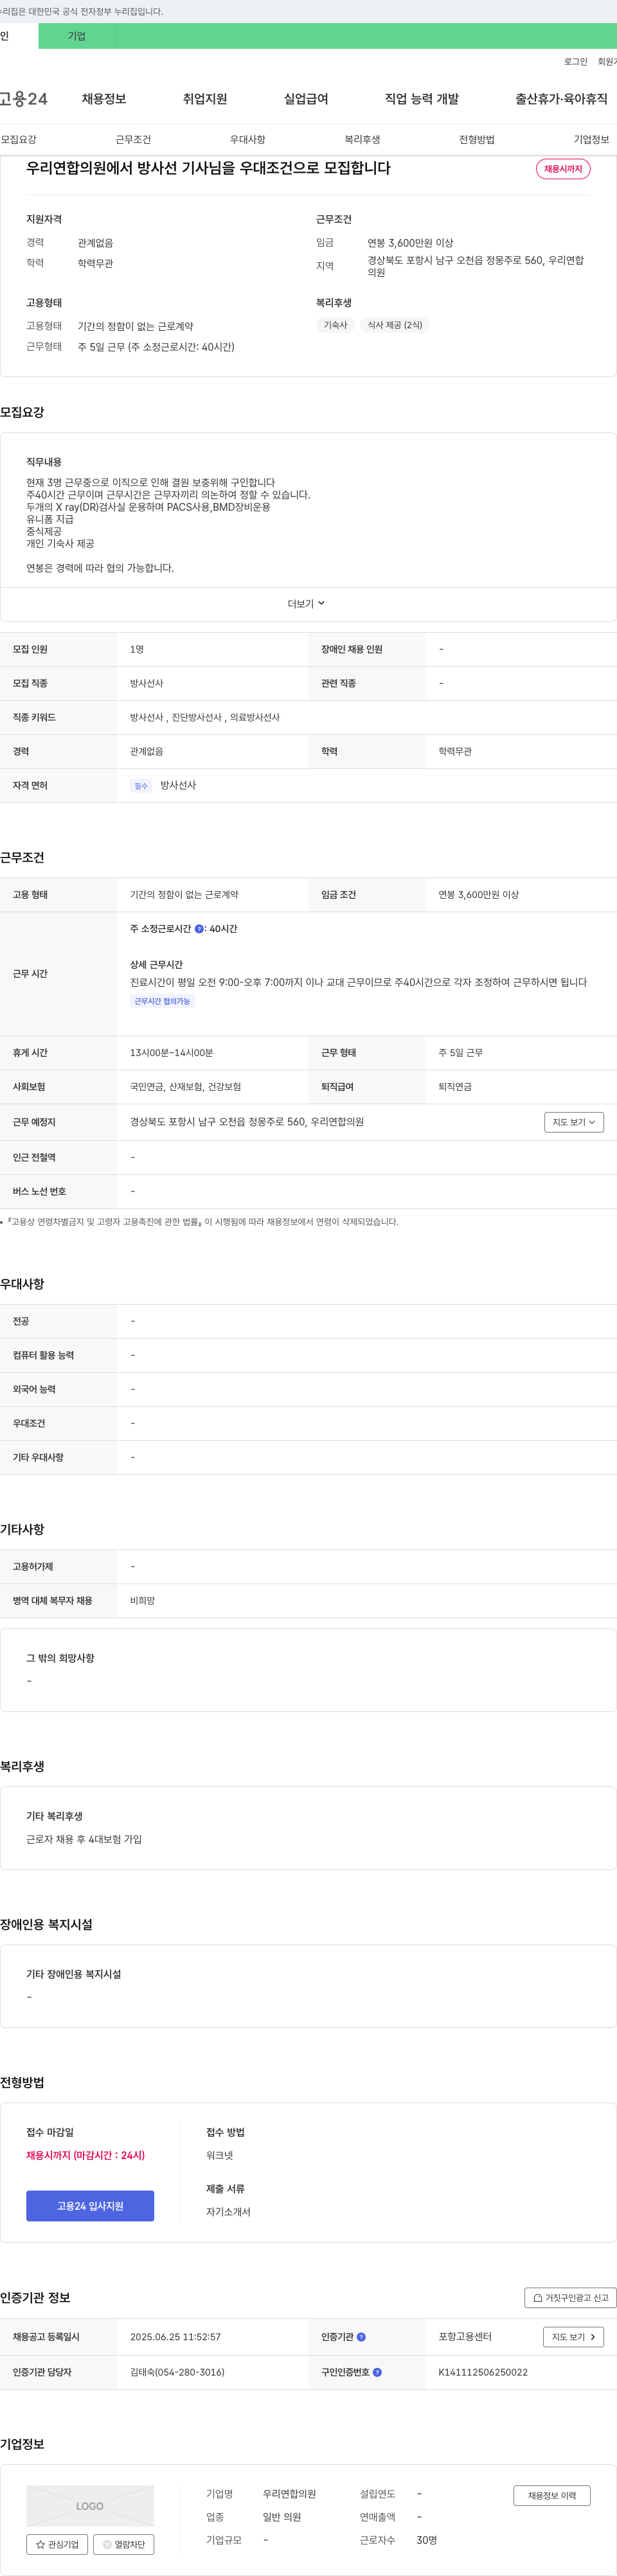Click the 기숙사 benefit tag
This screenshot has width=617, height=2576.
[335, 325]
